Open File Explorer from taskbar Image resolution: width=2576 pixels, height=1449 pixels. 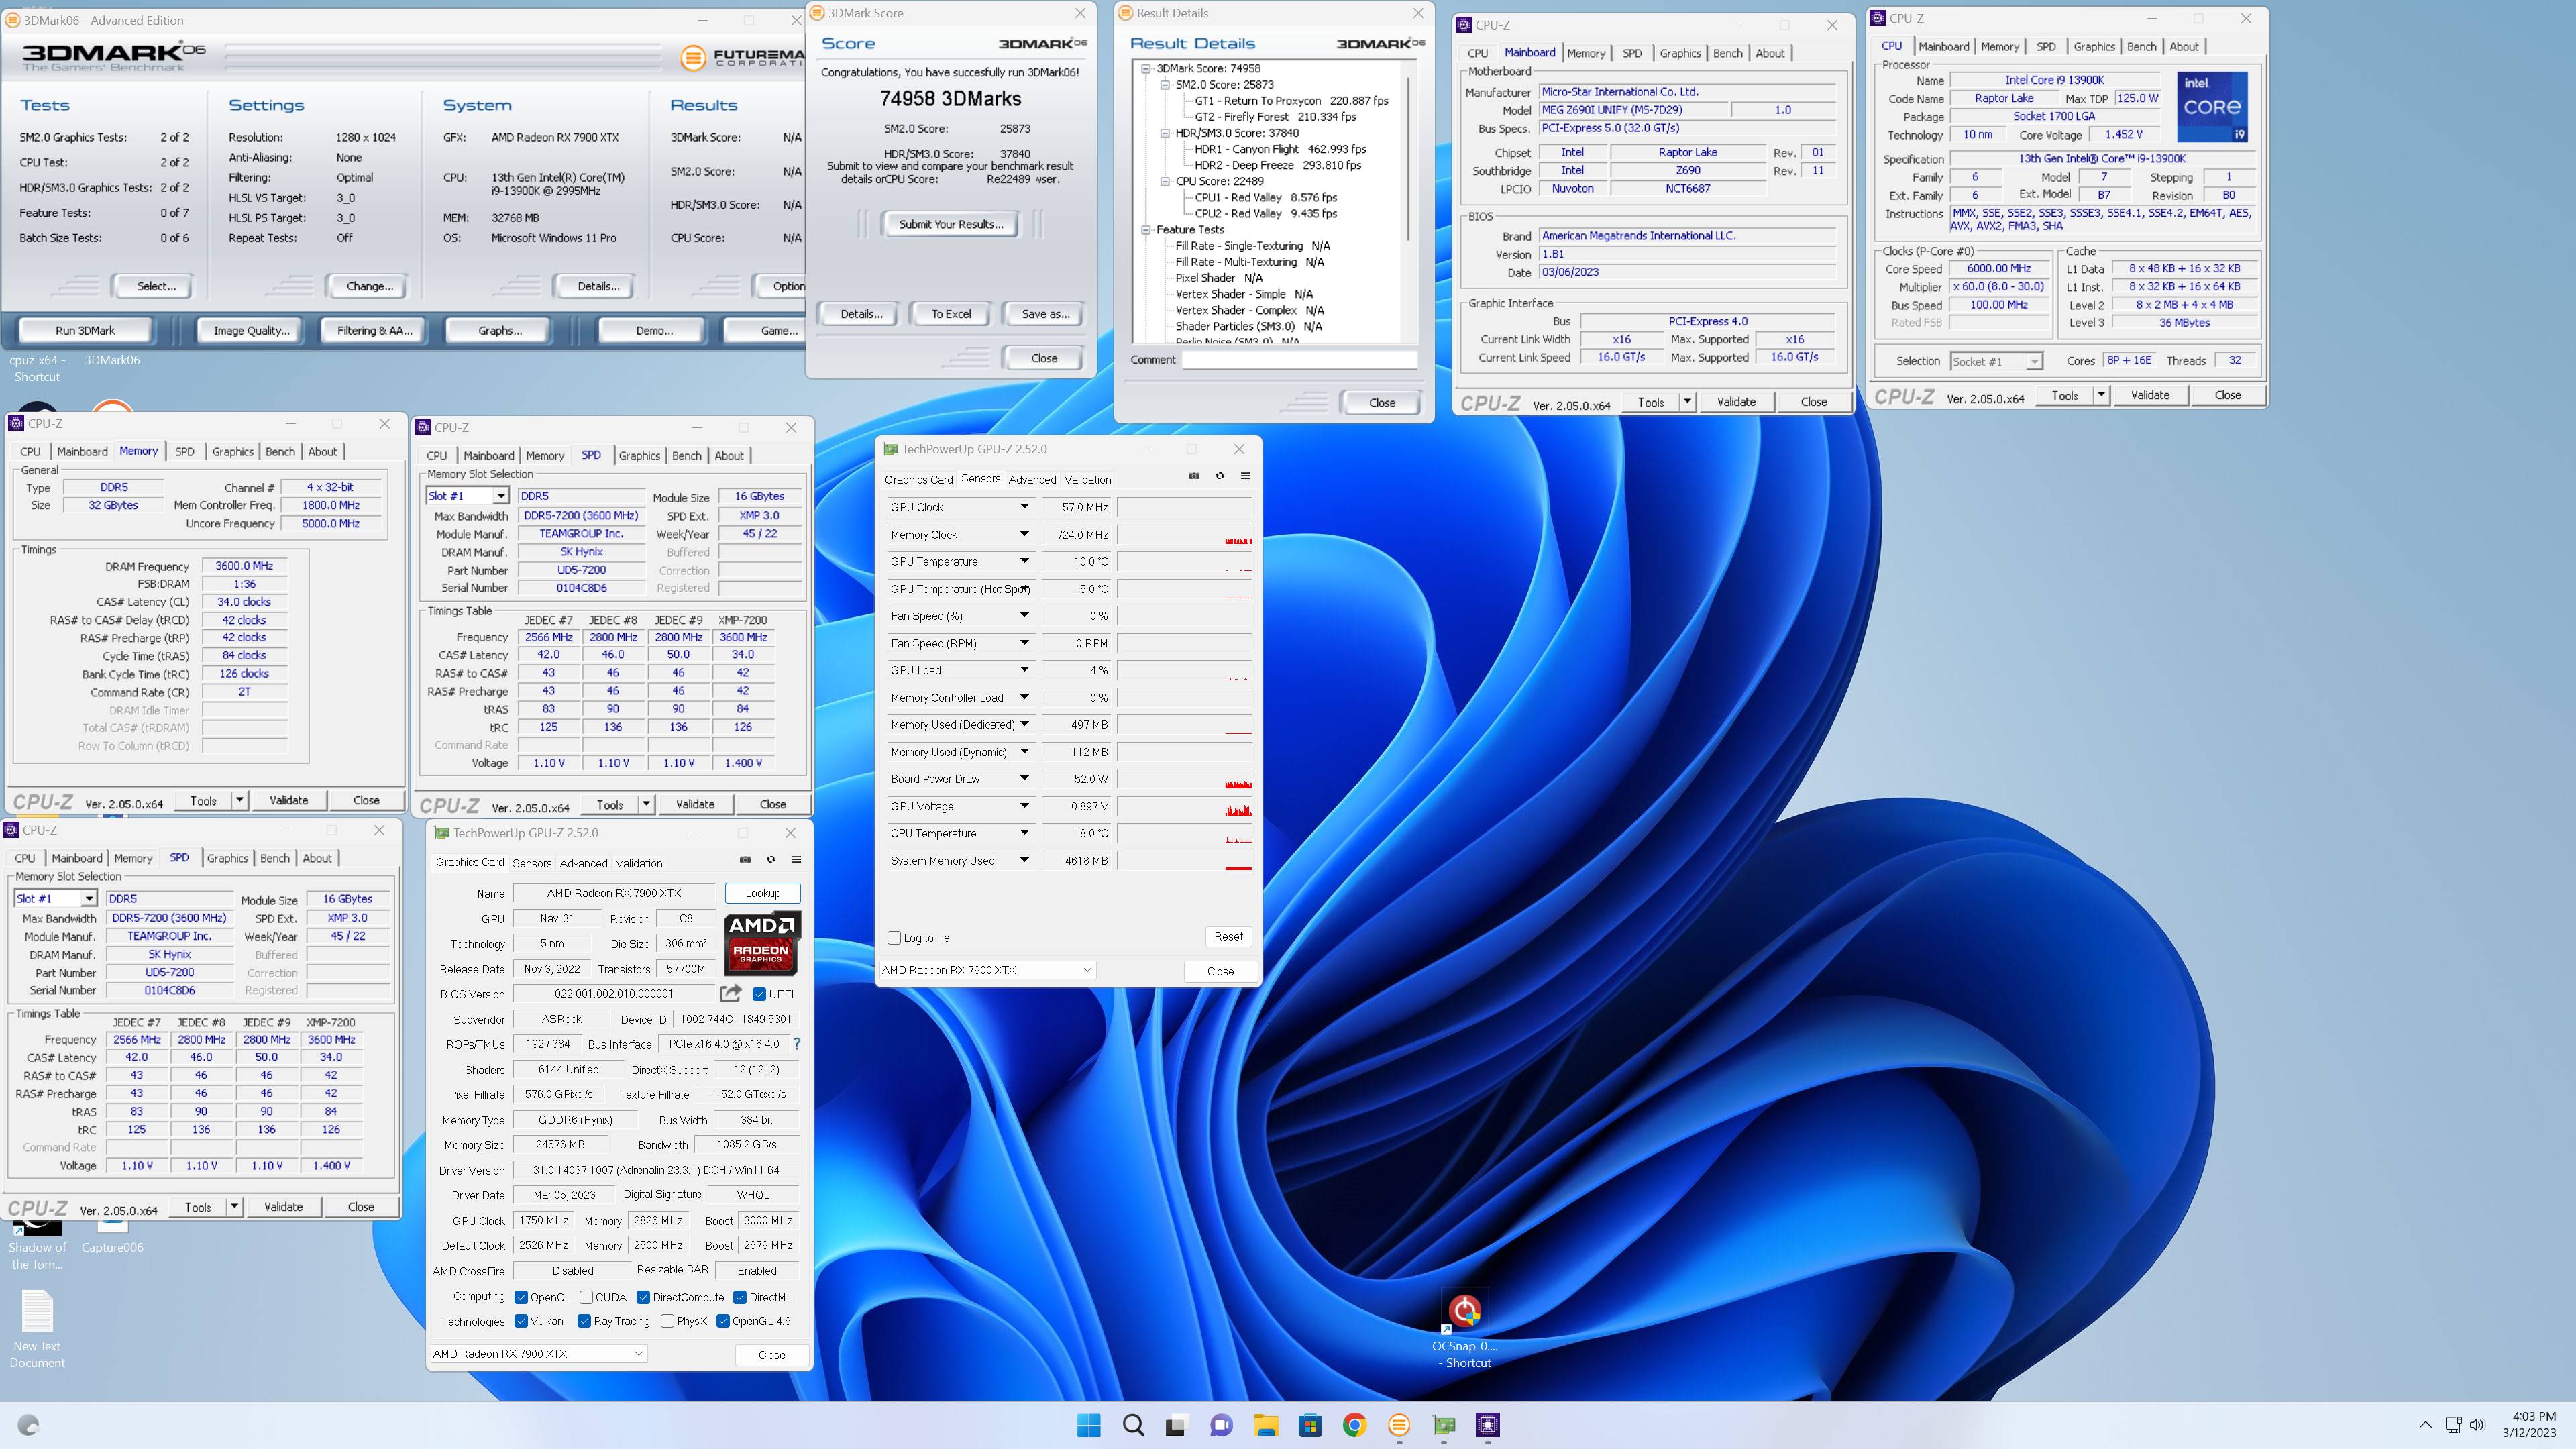click(1266, 1425)
